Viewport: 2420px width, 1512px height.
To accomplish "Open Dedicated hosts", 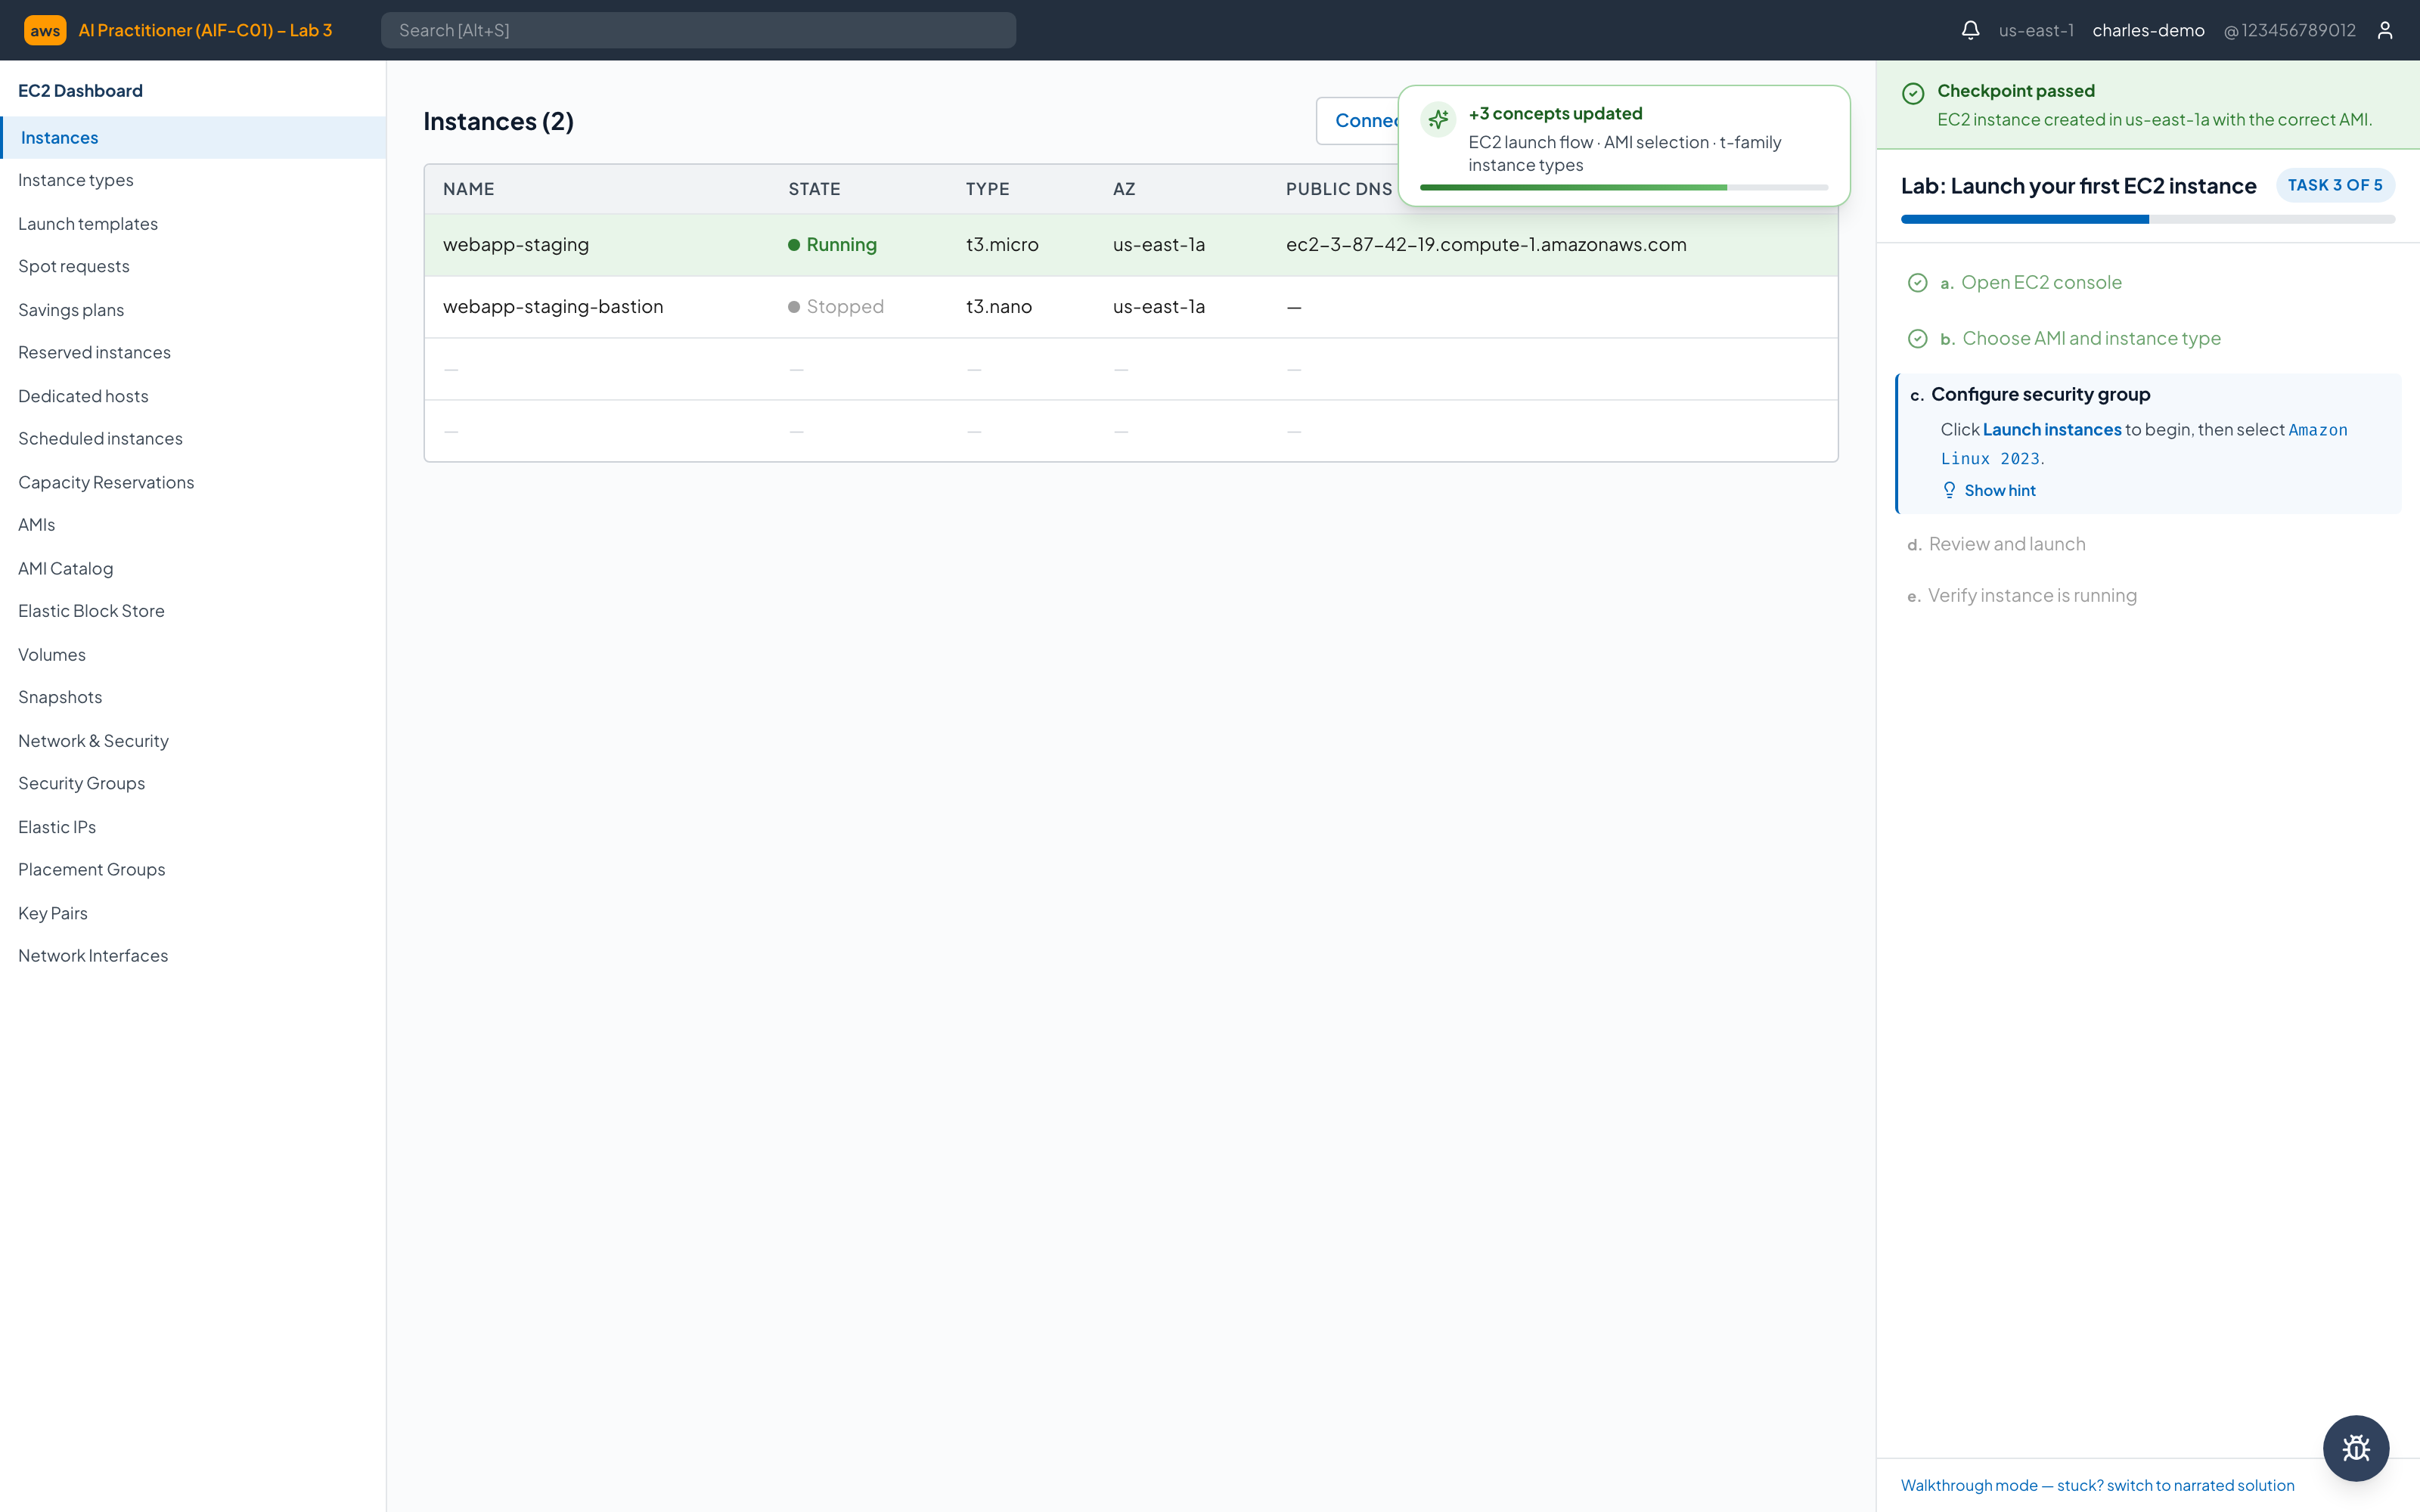I will coord(83,396).
